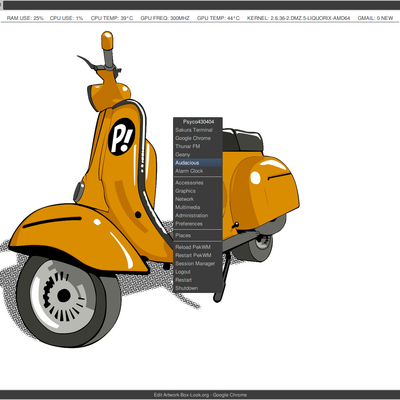Launch Sakura Terminal from the menu

coord(198,130)
